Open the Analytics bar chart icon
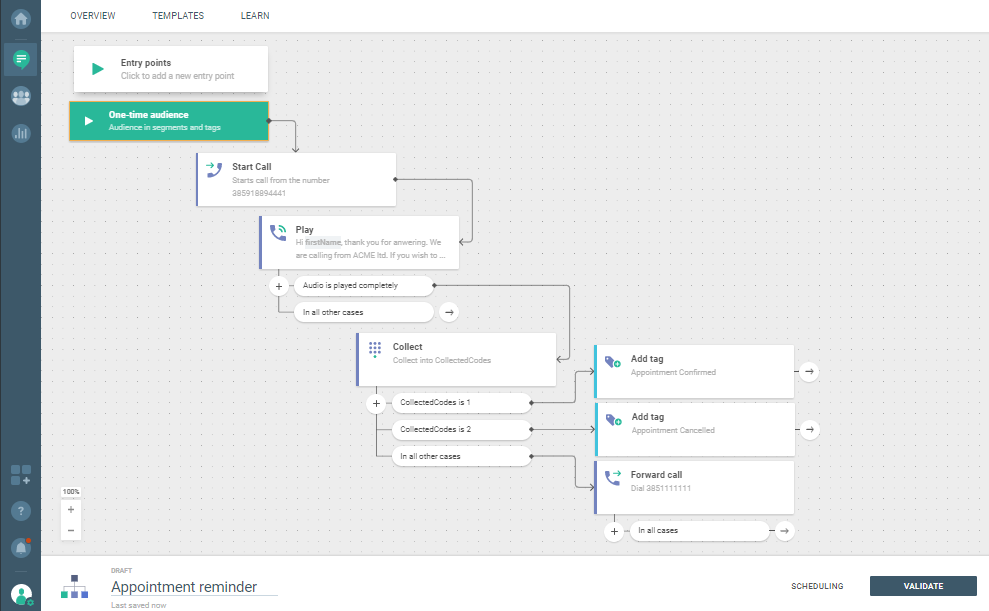 [x=20, y=133]
